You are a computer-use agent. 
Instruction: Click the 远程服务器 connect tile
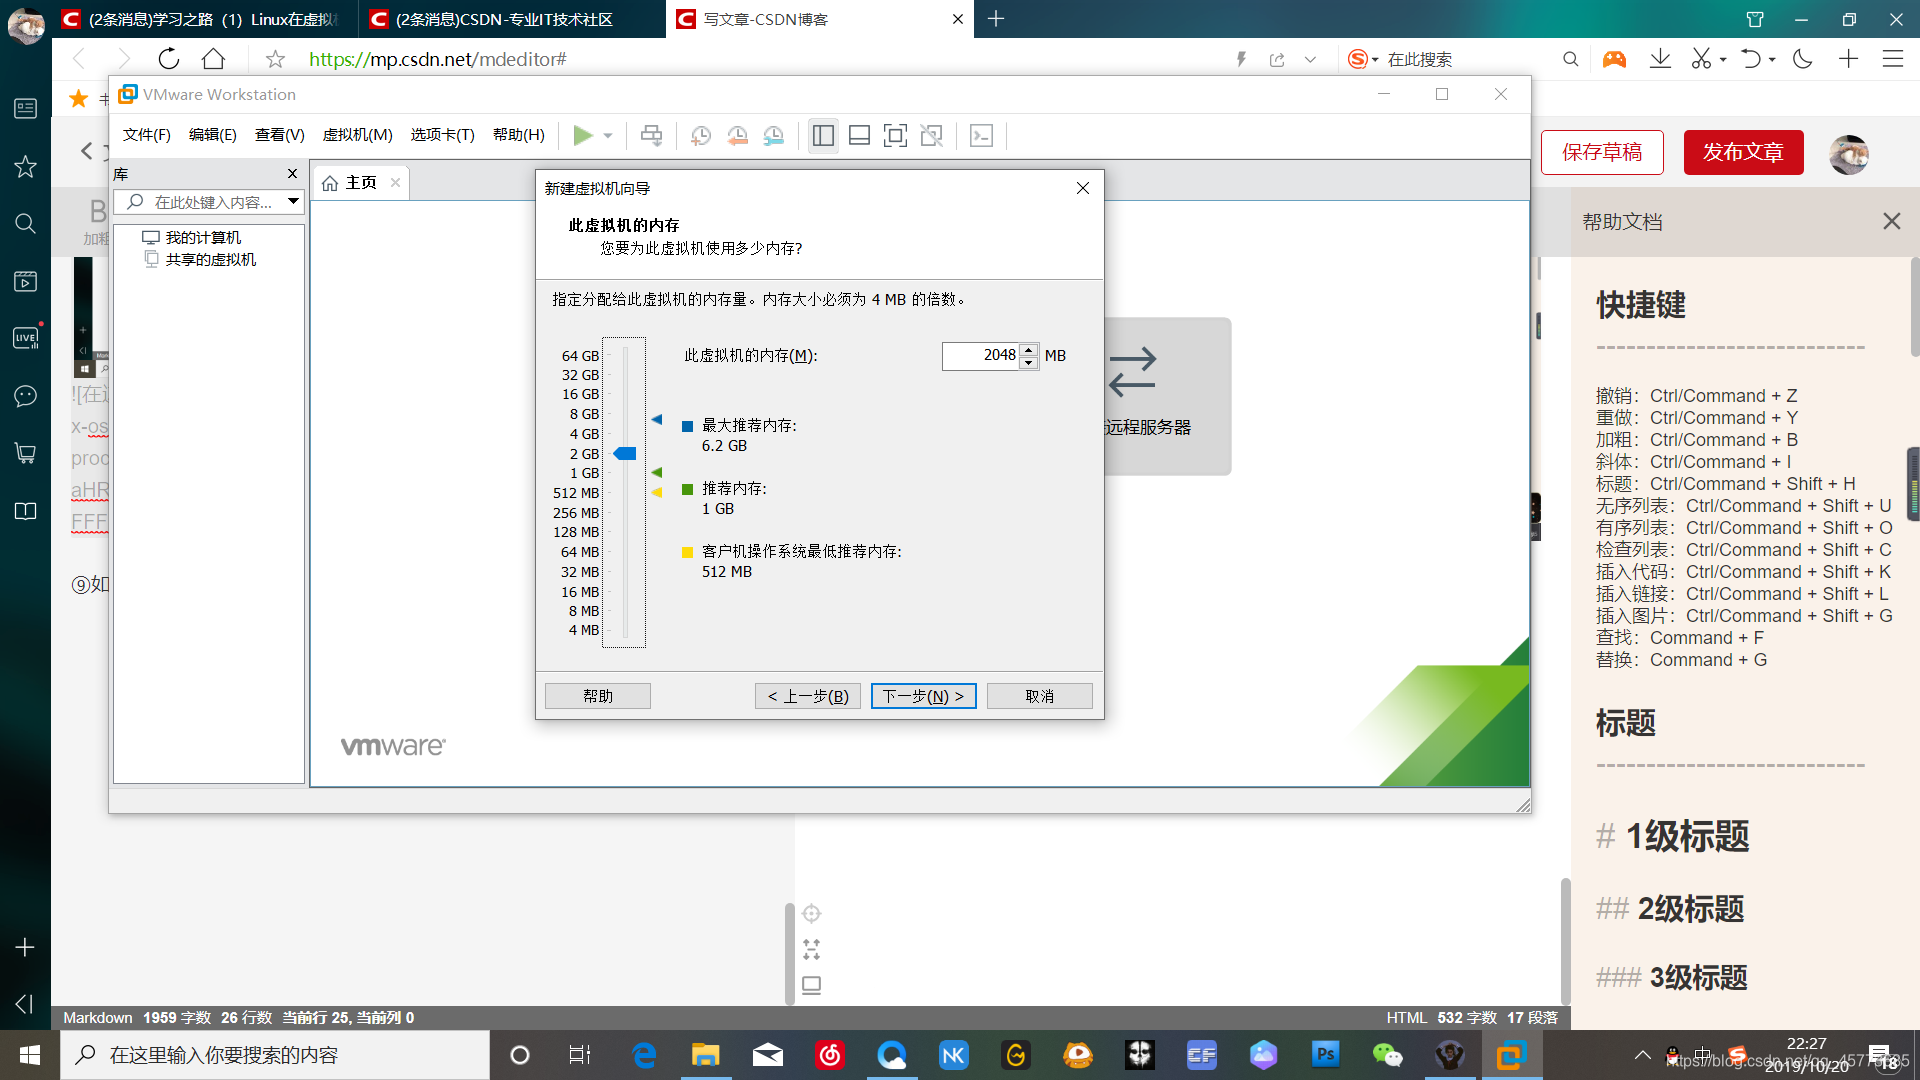click(1166, 396)
